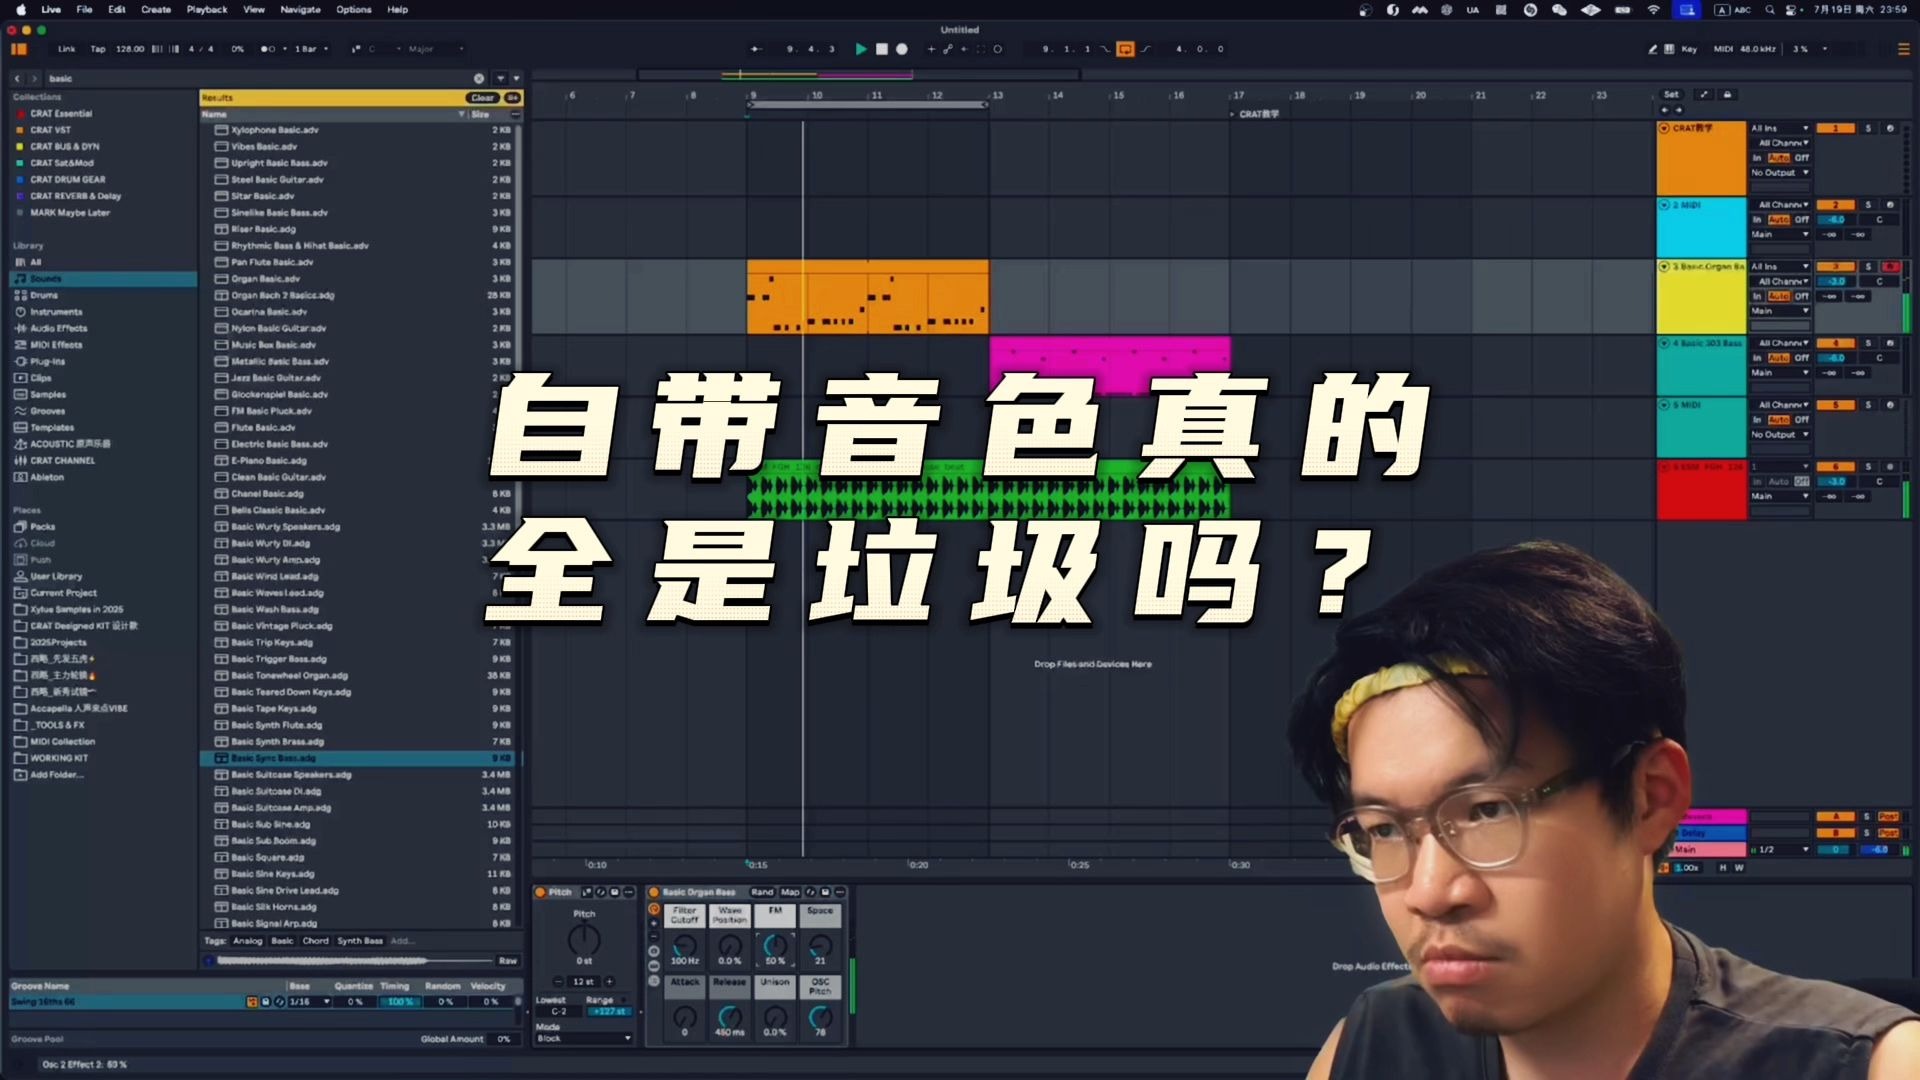Click the Tap tempo button

(97, 49)
